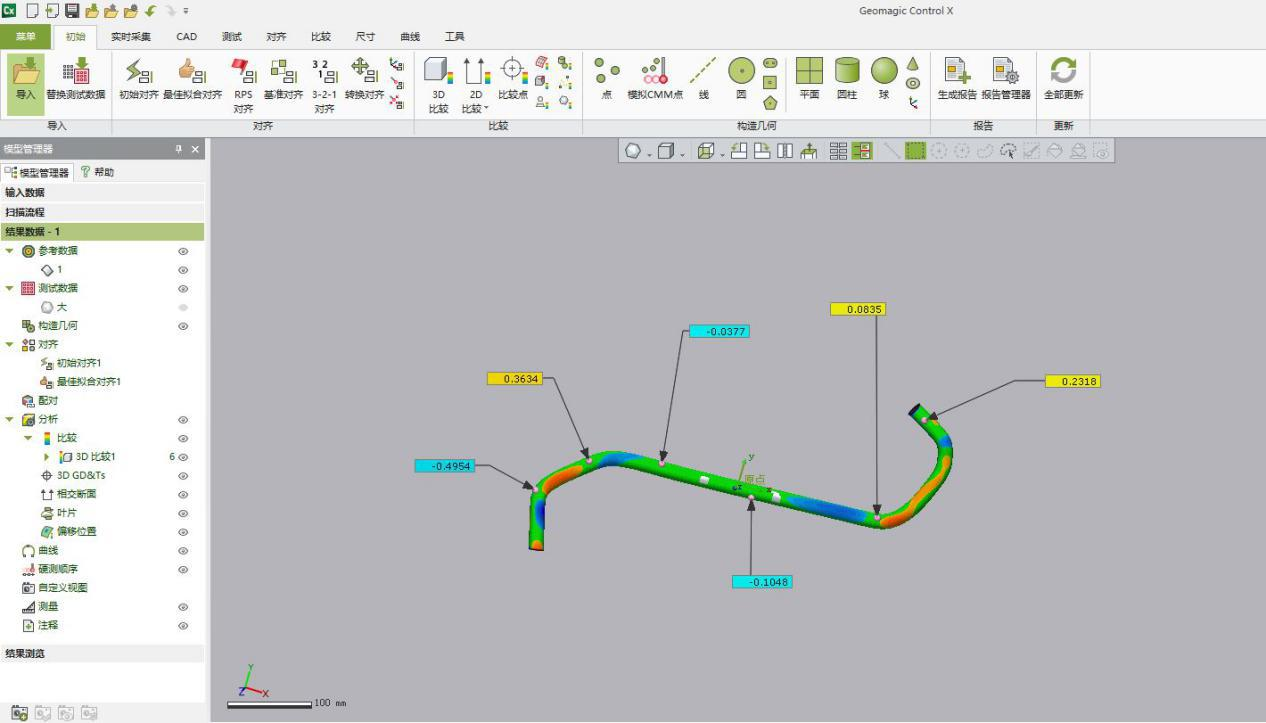Choose the 圆柱 cylinder geometry tool
This screenshot has width=1266, height=723.
coord(847,80)
